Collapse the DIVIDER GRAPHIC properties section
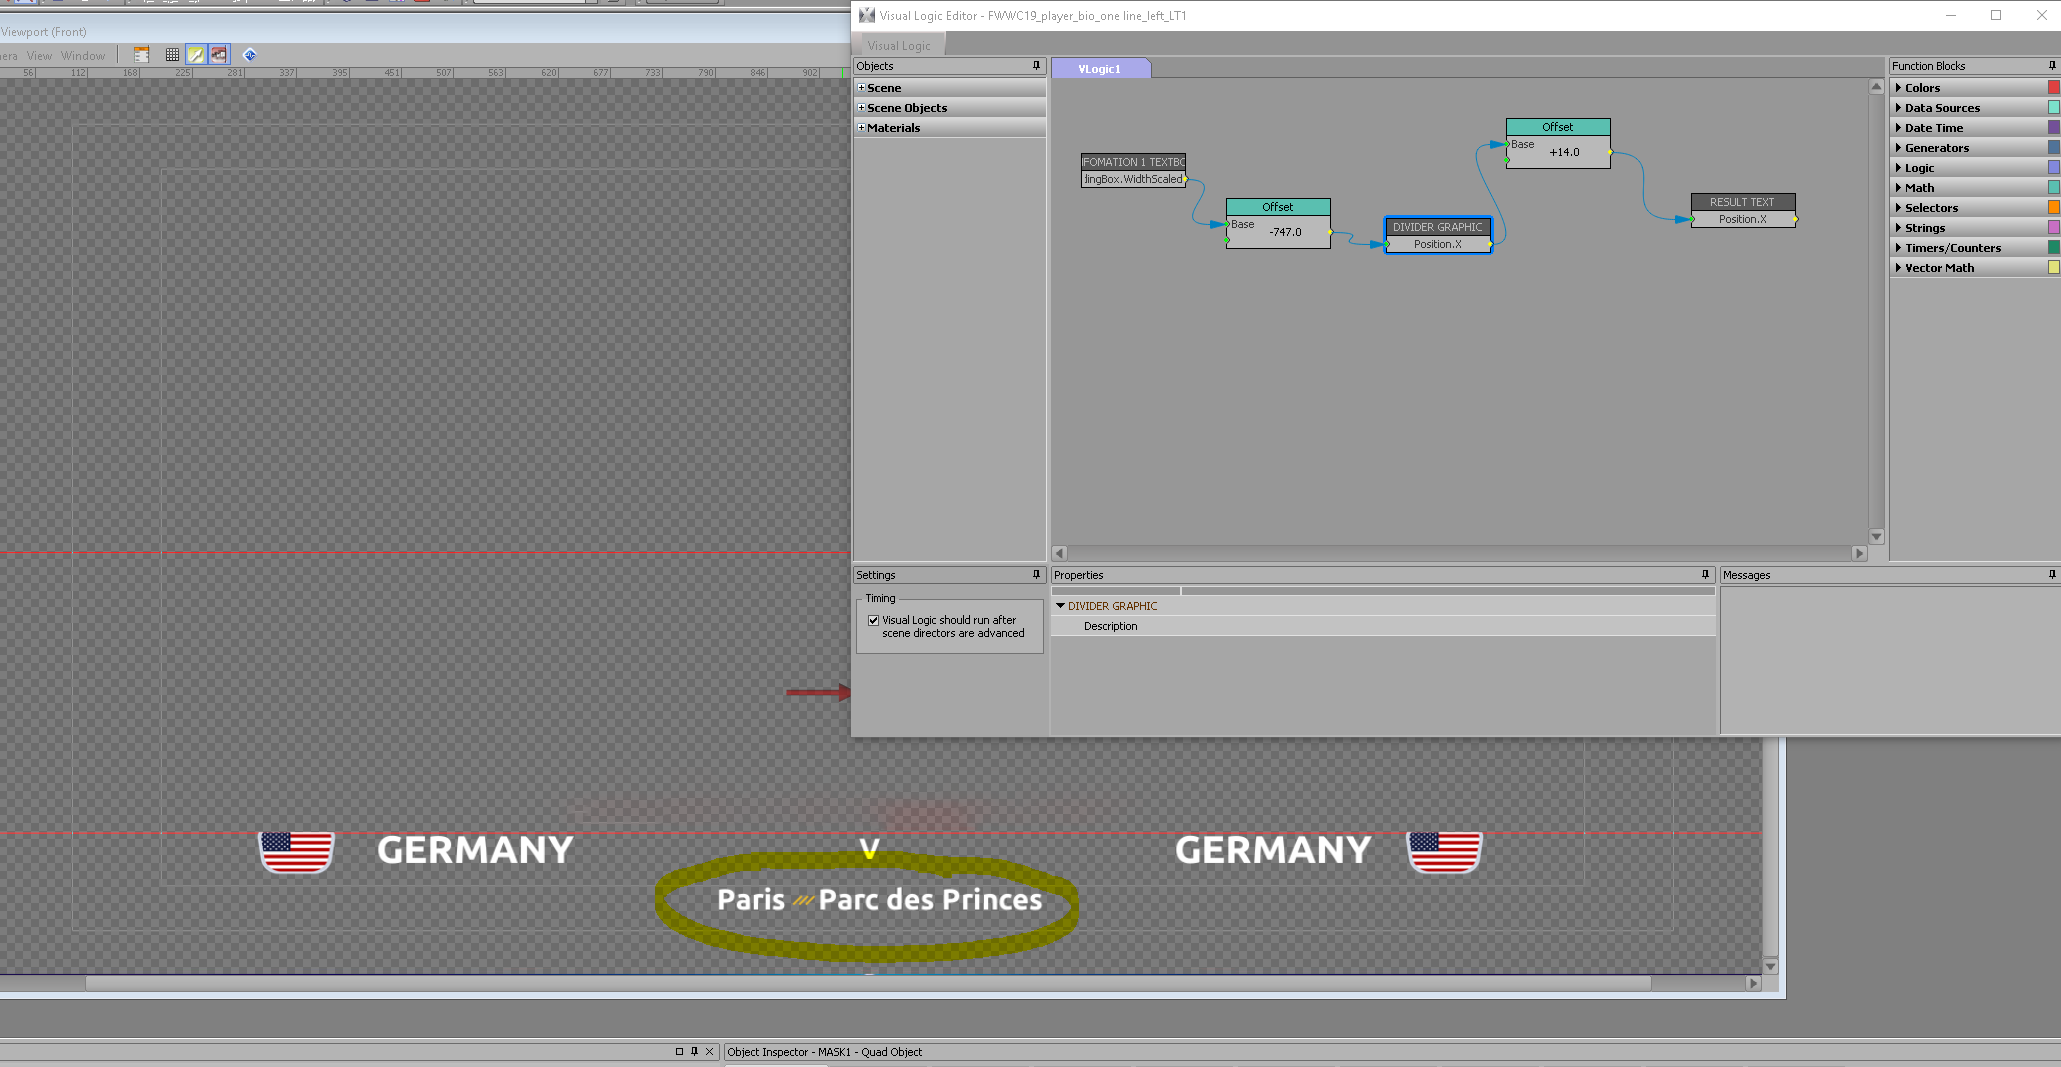 point(1060,606)
